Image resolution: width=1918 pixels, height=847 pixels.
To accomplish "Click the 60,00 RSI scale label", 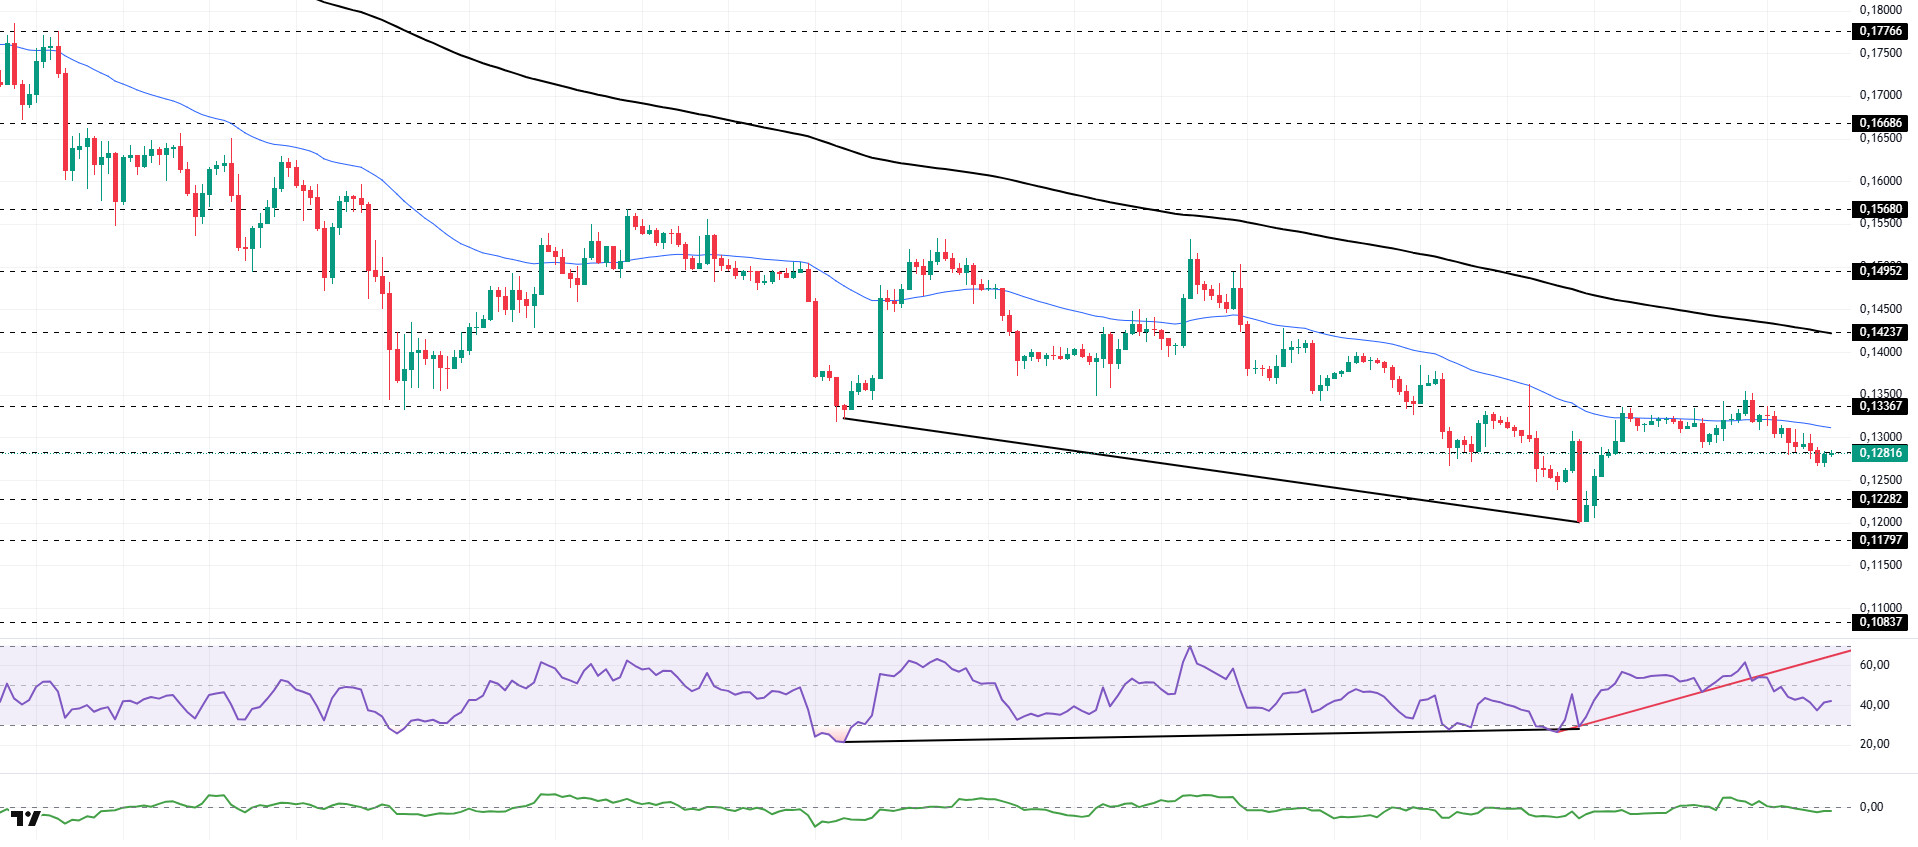I will 1874,665.
